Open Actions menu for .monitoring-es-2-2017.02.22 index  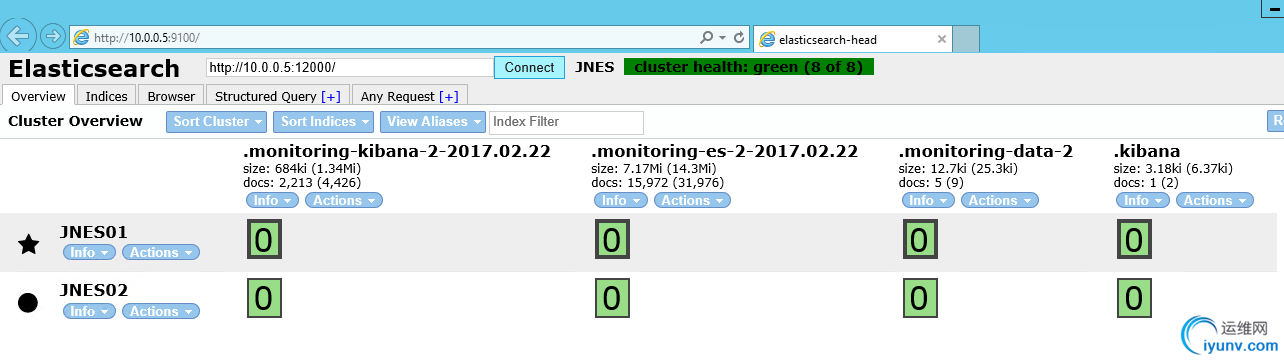691,200
